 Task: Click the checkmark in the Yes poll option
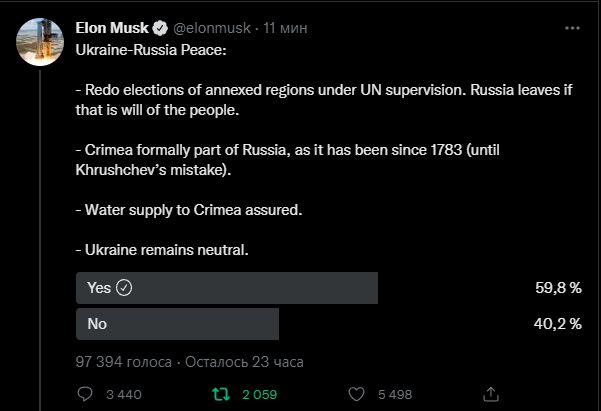coord(124,288)
